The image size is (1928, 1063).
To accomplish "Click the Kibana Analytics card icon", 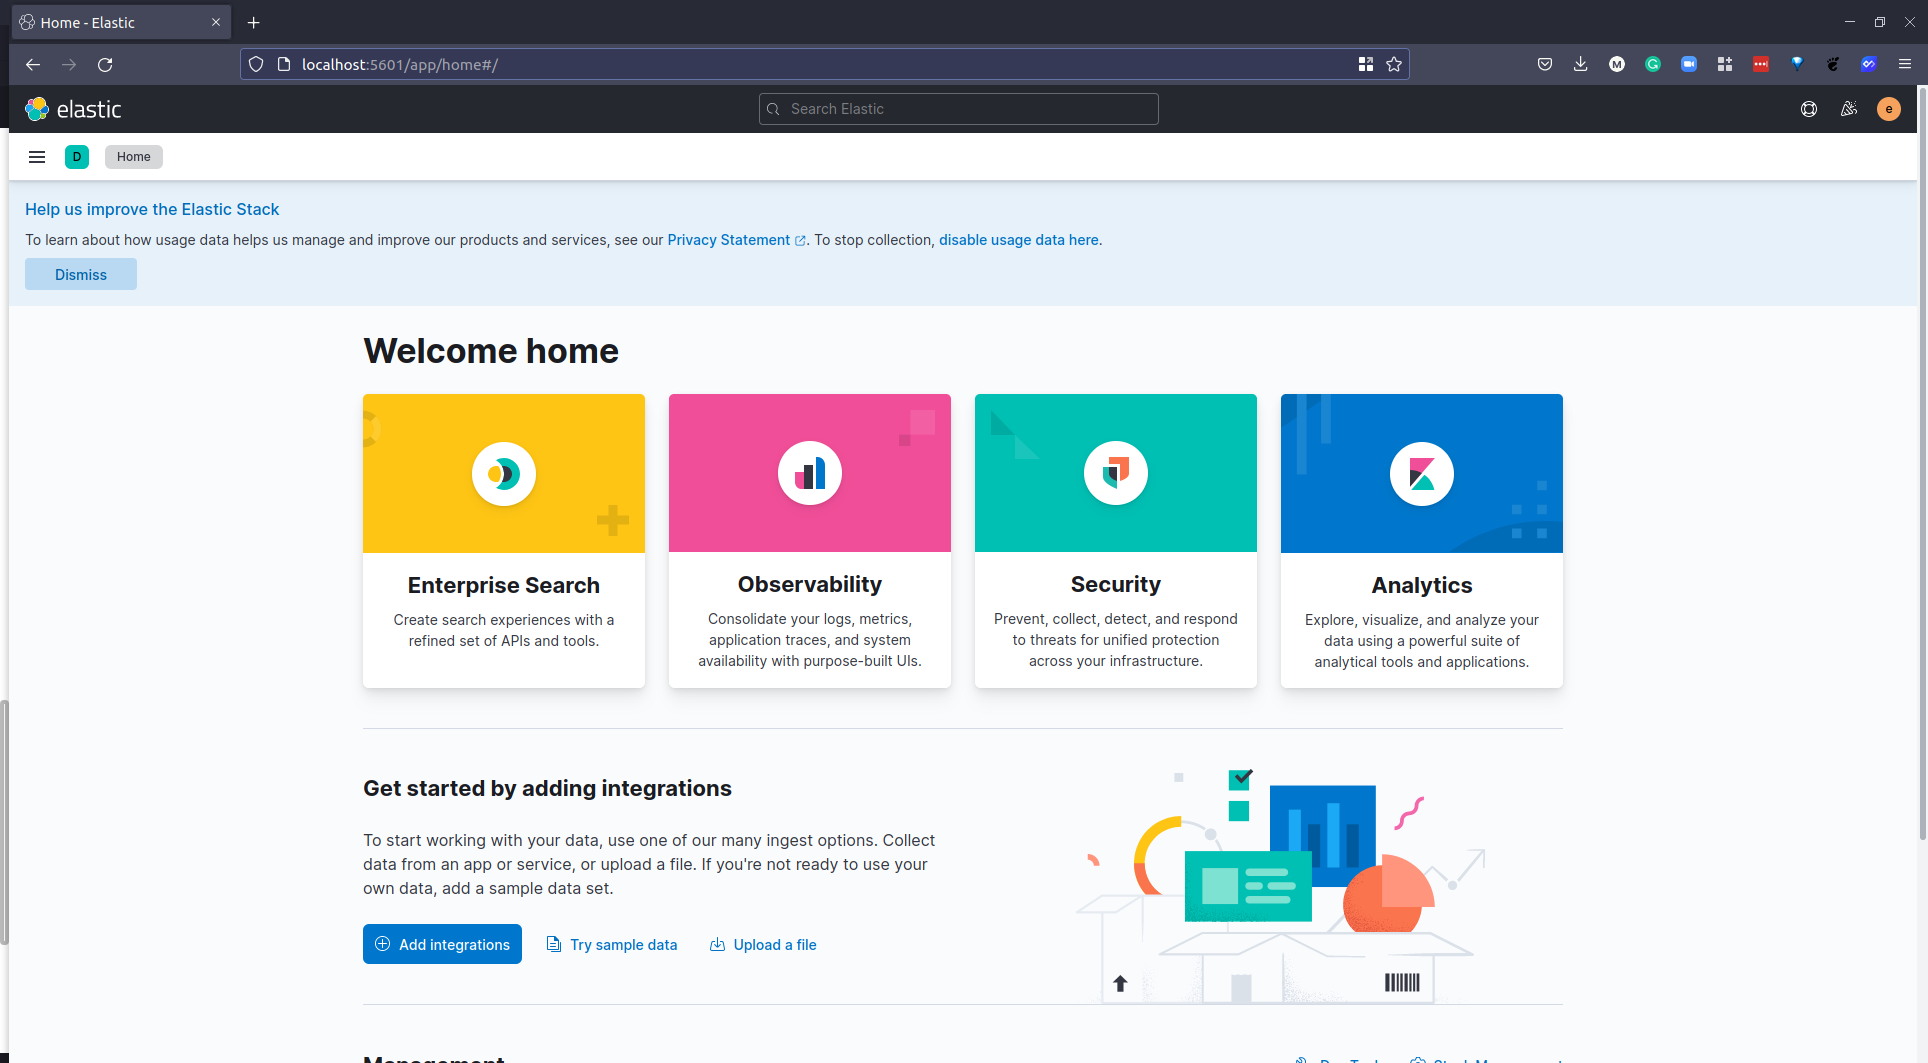I will click(1421, 474).
